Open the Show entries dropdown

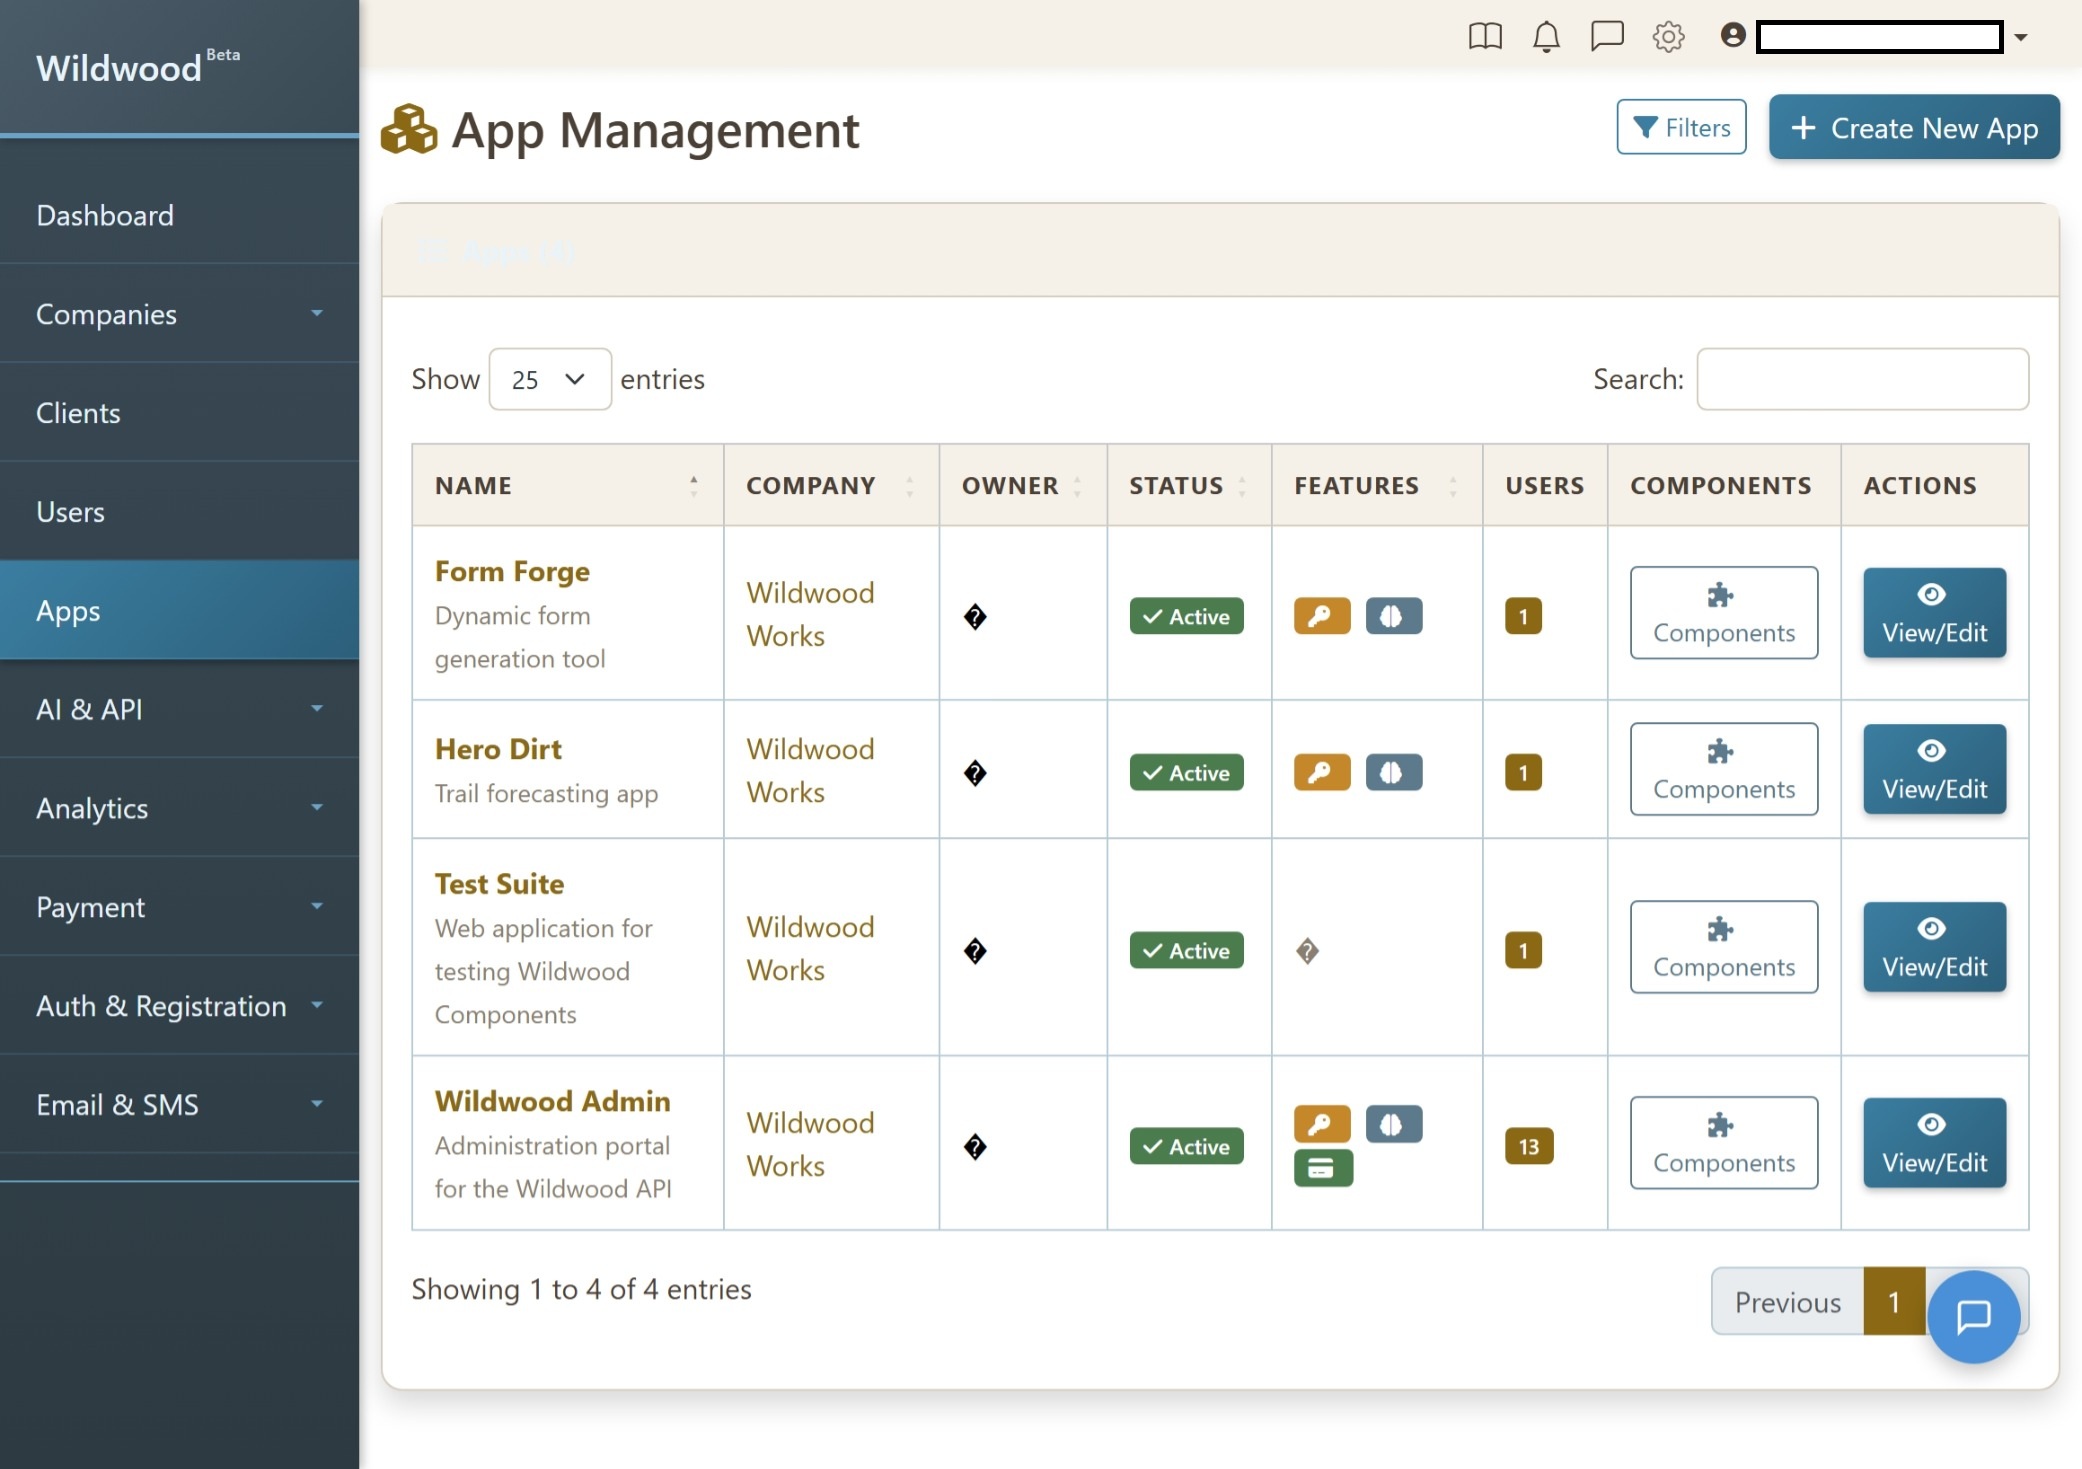[549, 379]
